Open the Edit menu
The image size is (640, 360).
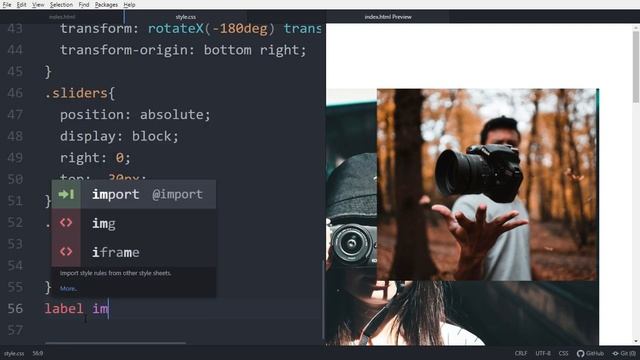tap(22, 5)
